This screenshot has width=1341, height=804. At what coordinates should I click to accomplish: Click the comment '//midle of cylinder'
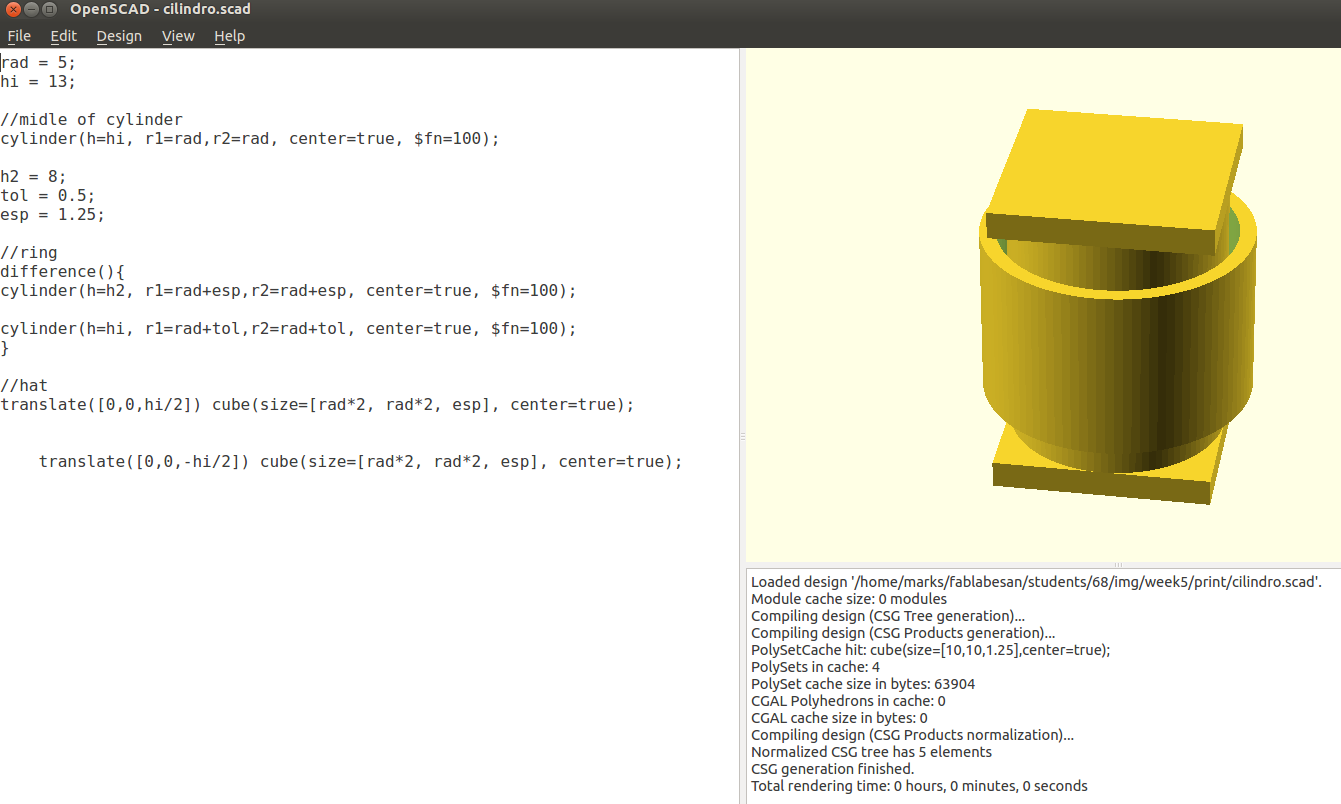[x=92, y=119]
